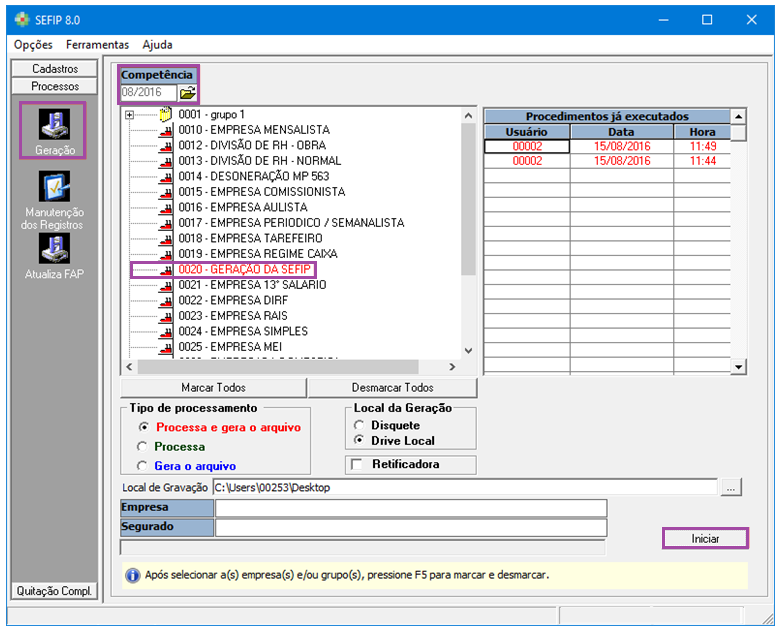The width and height of the screenshot is (781, 632).
Task: Click factory icon beside 0012 DIVISÃO DE RH - OBRA
Action: 166,146
